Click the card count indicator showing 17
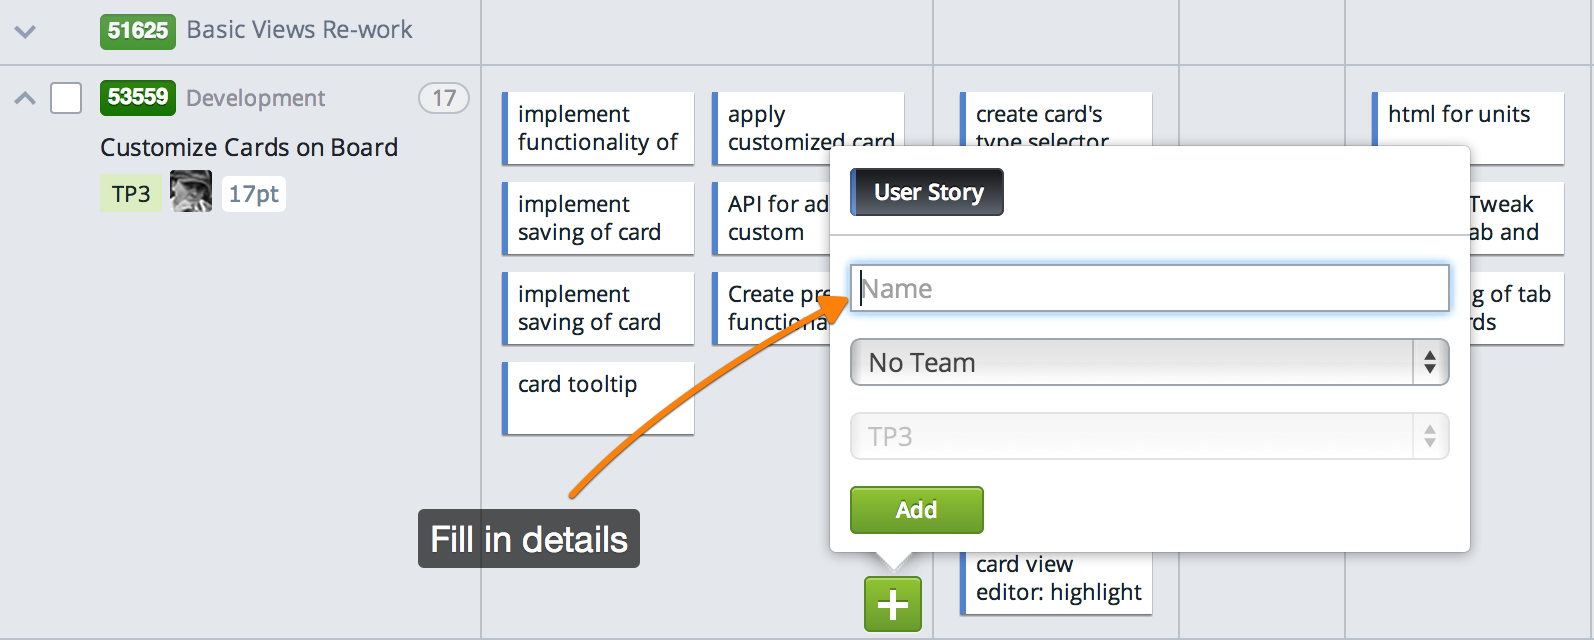Viewport: 1594px width, 640px height. point(444,98)
